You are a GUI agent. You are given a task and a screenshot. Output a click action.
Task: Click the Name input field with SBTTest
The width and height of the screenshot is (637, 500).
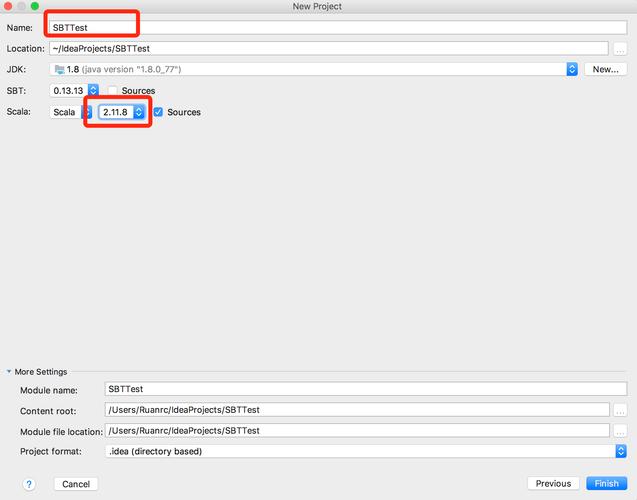(338, 28)
